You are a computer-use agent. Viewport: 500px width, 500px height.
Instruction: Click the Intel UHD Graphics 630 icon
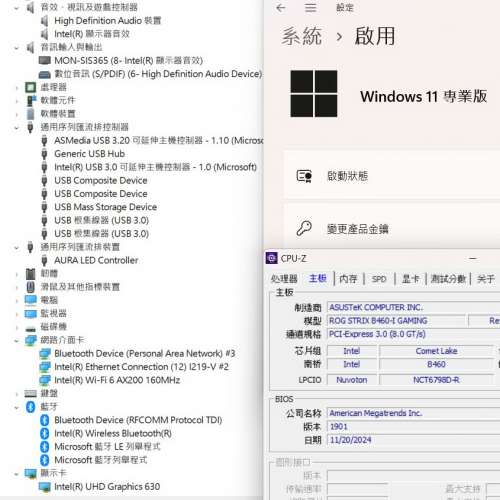click(45, 487)
